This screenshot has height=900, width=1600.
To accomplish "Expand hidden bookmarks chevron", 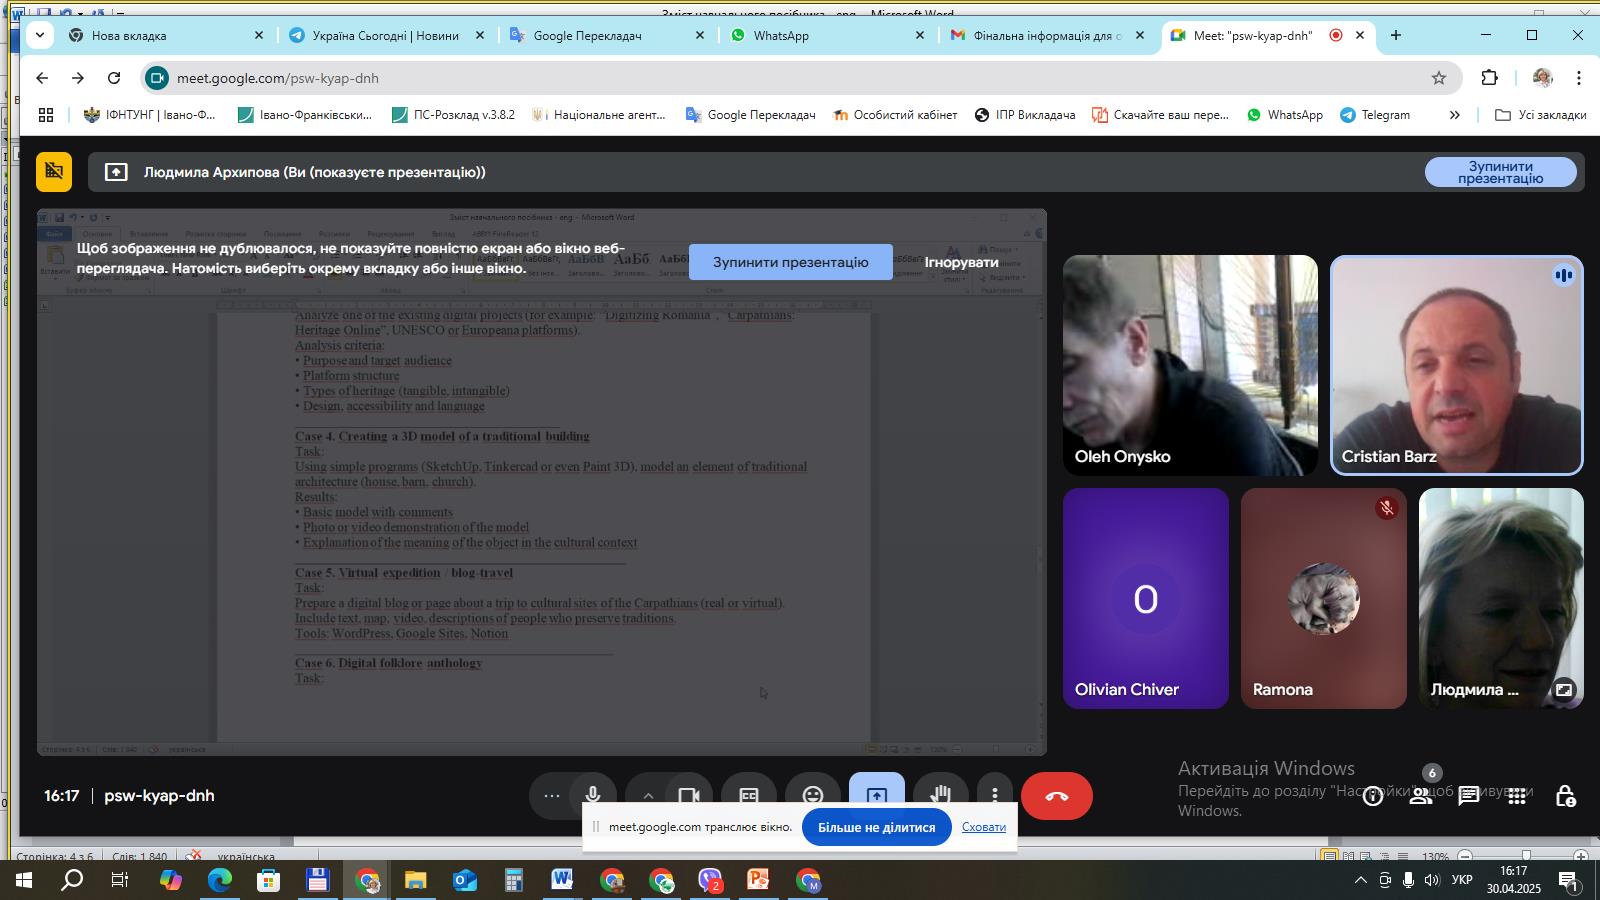I will [1455, 115].
